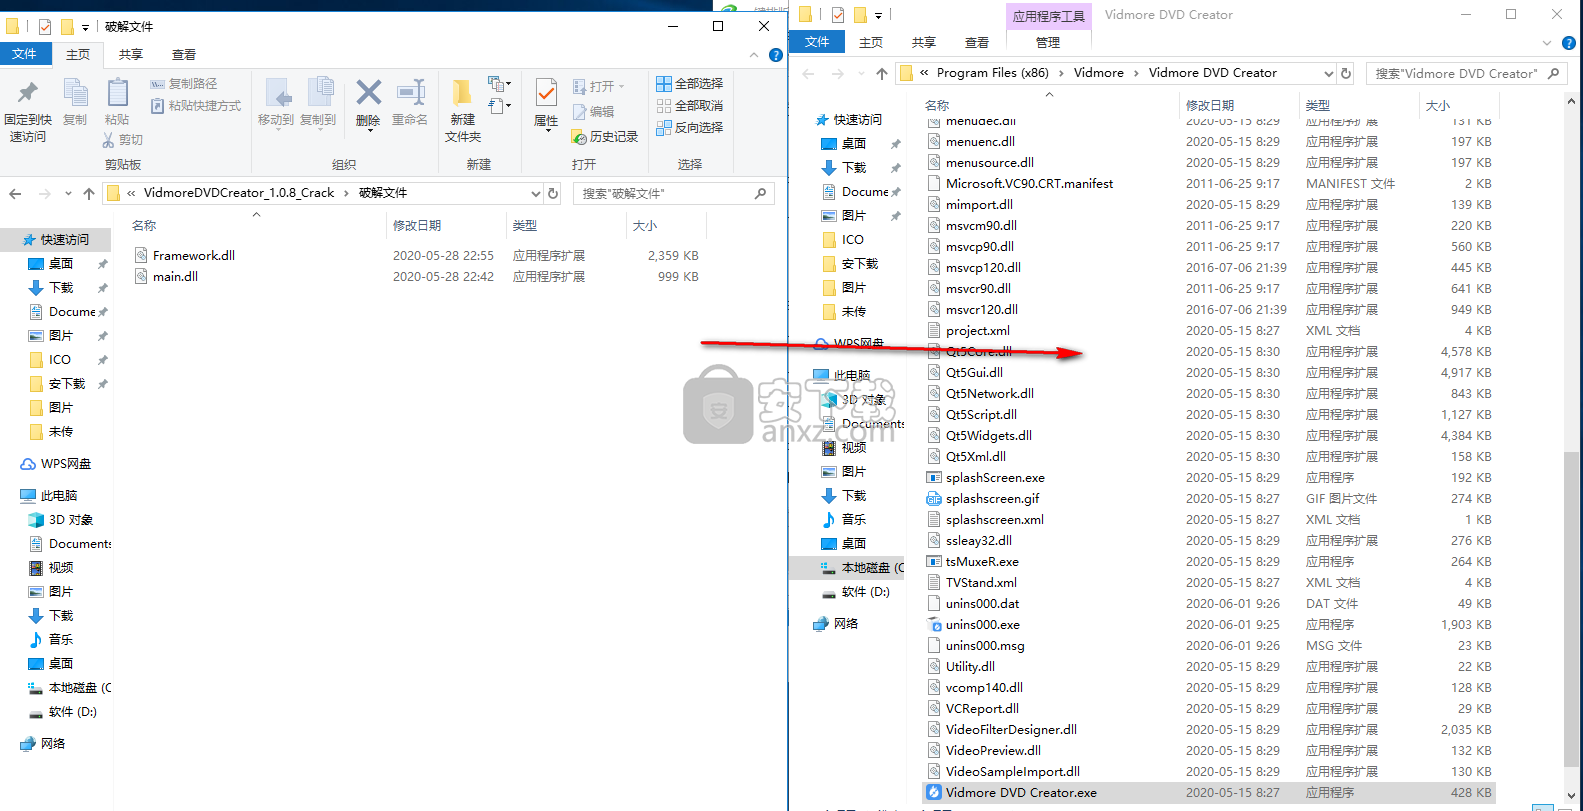Click Up arrow in left window
1583x811 pixels.
pos(89,194)
